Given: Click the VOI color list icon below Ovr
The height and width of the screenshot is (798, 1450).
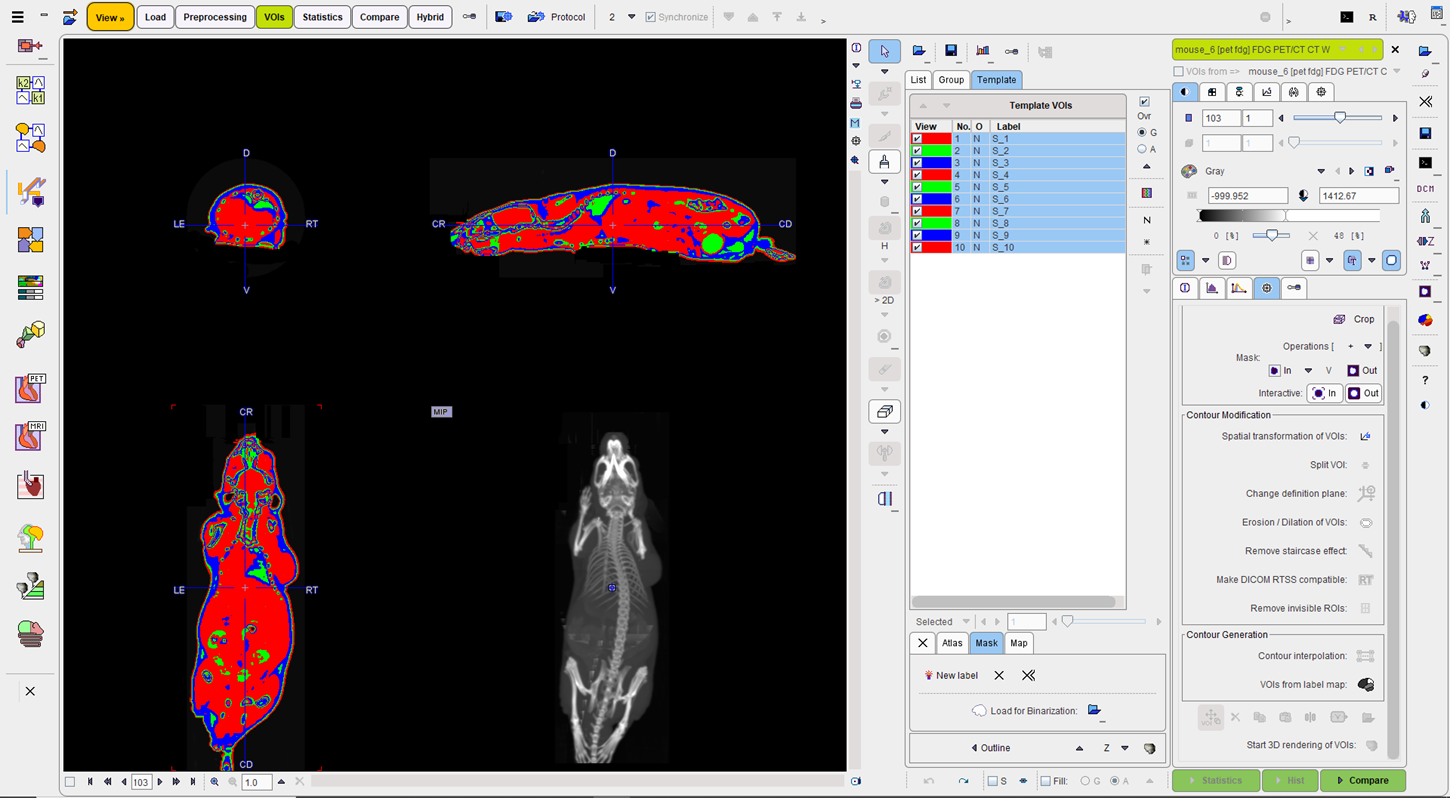Looking at the screenshot, I should click(x=1146, y=193).
